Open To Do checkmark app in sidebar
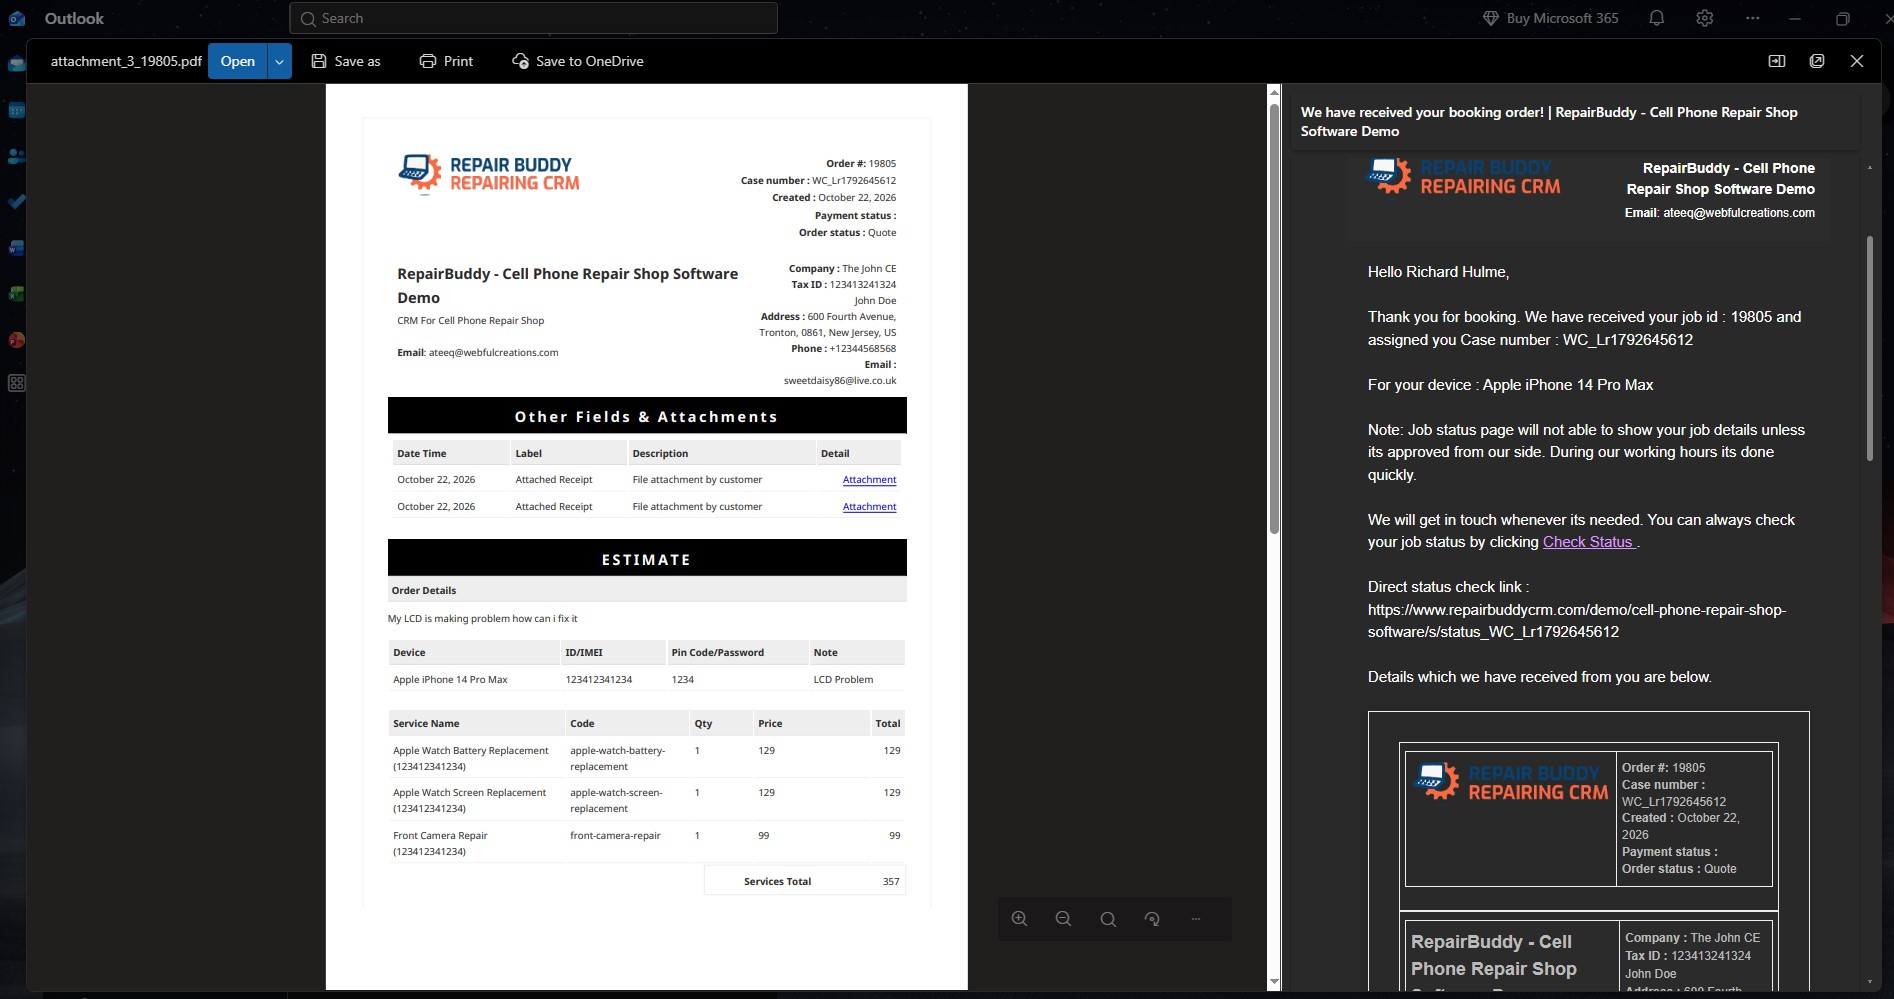Viewport: 1894px width, 999px height. click(16, 202)
